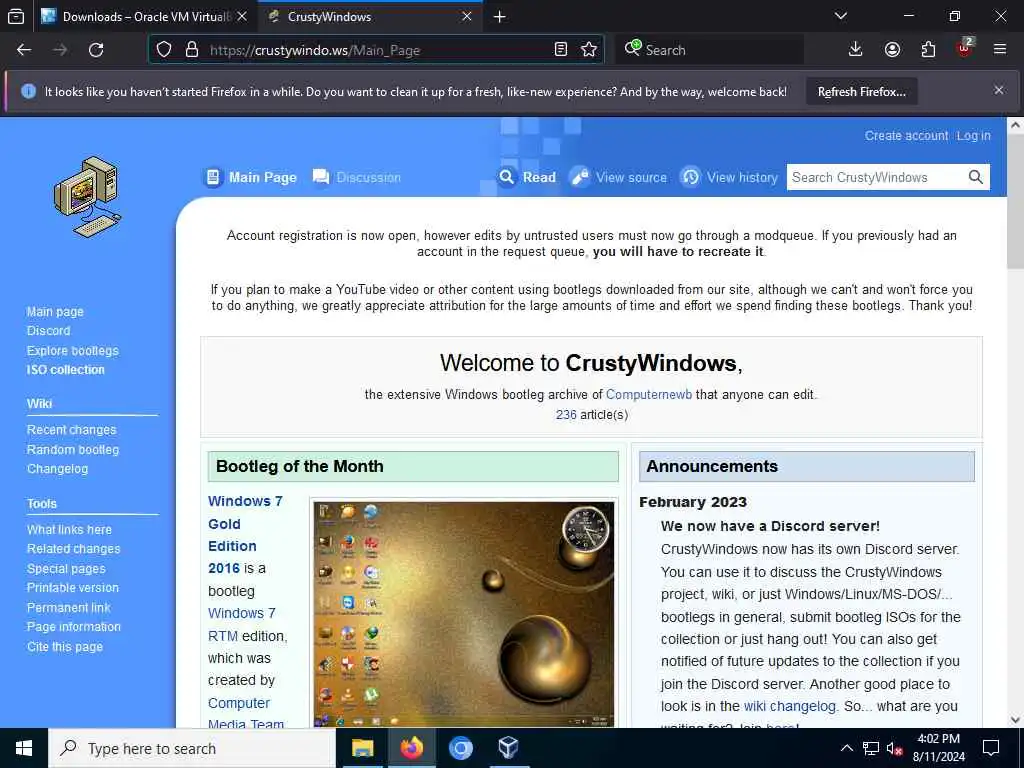1024x768 pixels.
Task: Bookmark this page with the star icon
Action: 589,50
